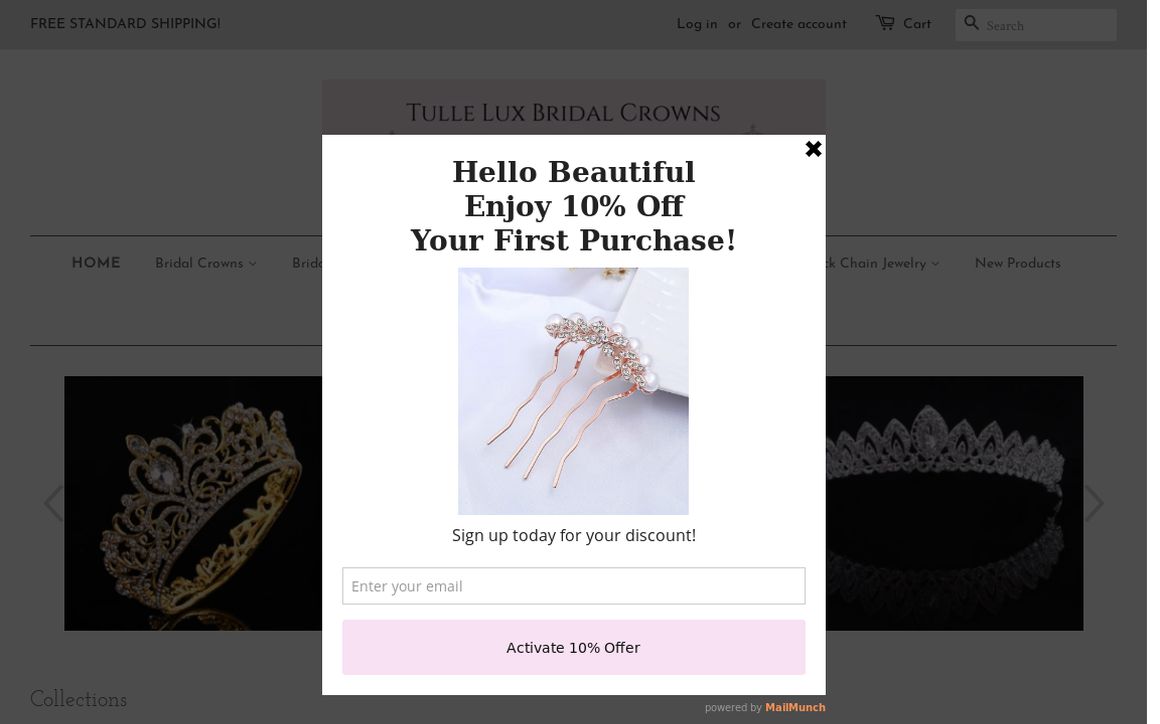1160x724 pixels.
Task: Advance to next carousel slide
Action: click(x=1095, y=503)
